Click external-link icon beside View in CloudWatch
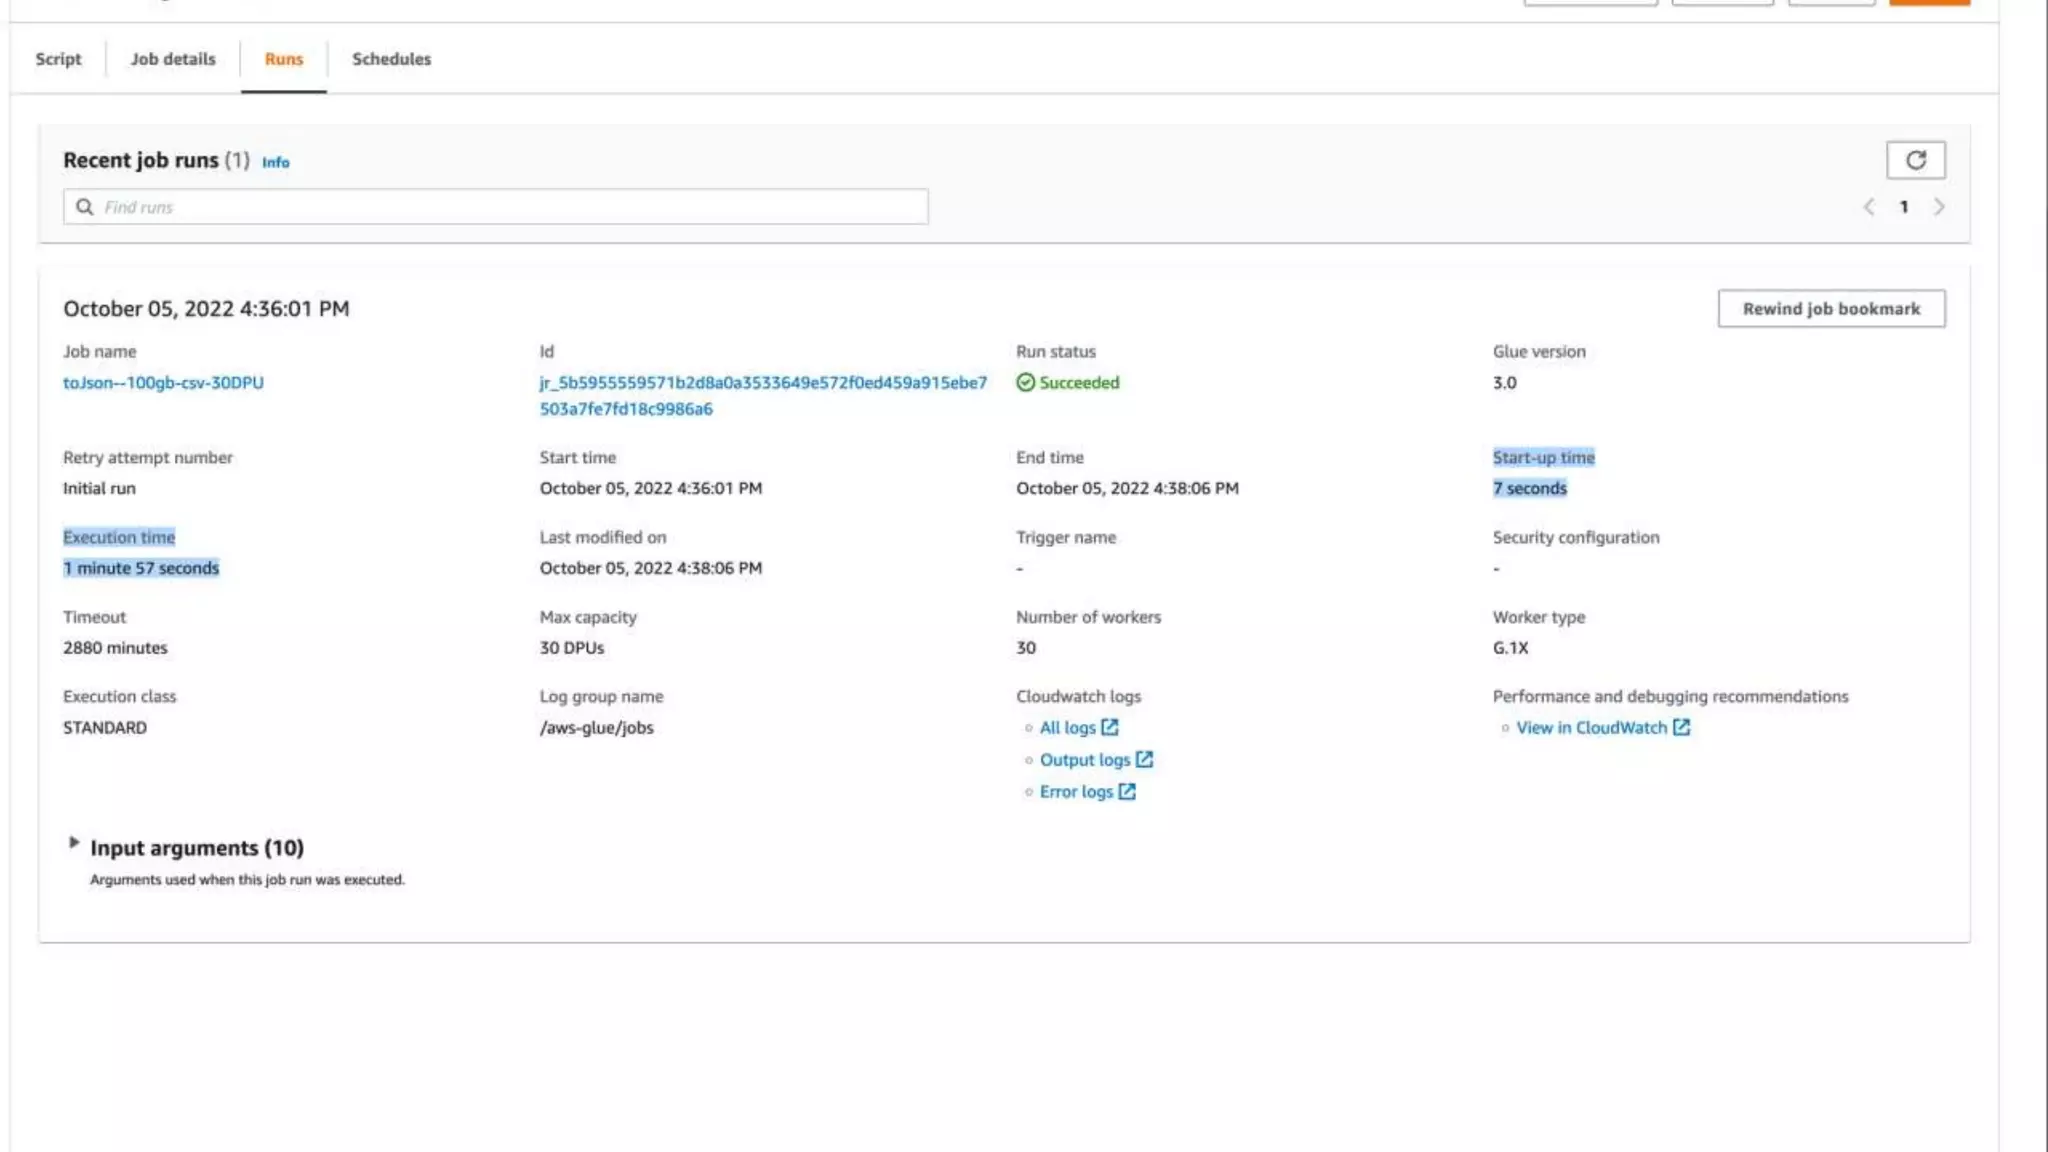The width and height of the screenshot is (2048, 1152). (x=1681, y=728)
